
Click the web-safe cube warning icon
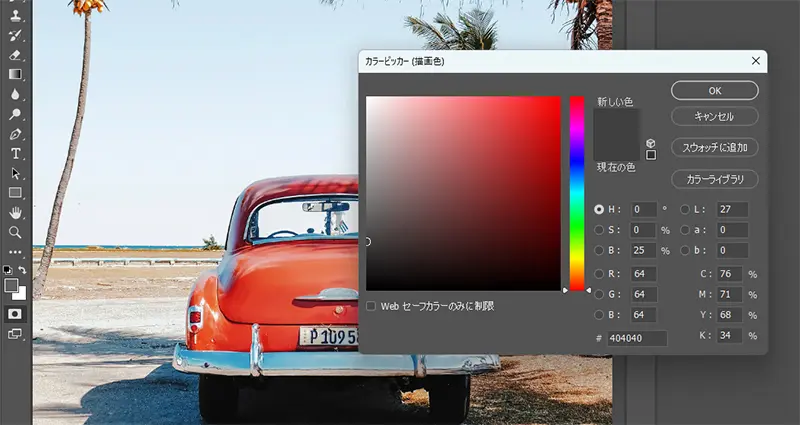tap(651, 143)
